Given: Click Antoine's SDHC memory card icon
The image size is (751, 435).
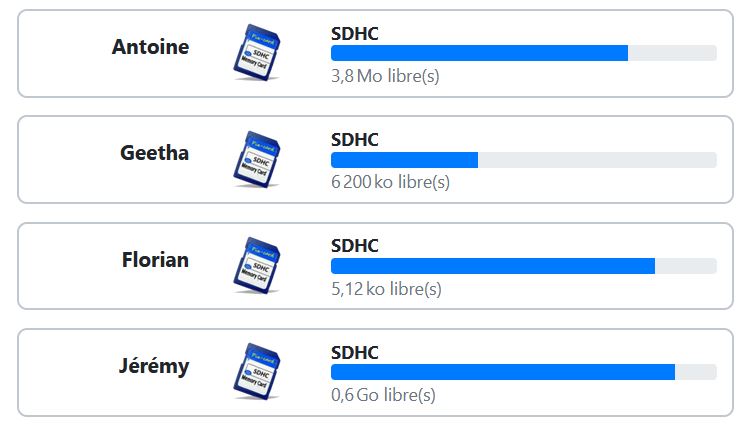Looking at the screenshot, I should [257, 53].
